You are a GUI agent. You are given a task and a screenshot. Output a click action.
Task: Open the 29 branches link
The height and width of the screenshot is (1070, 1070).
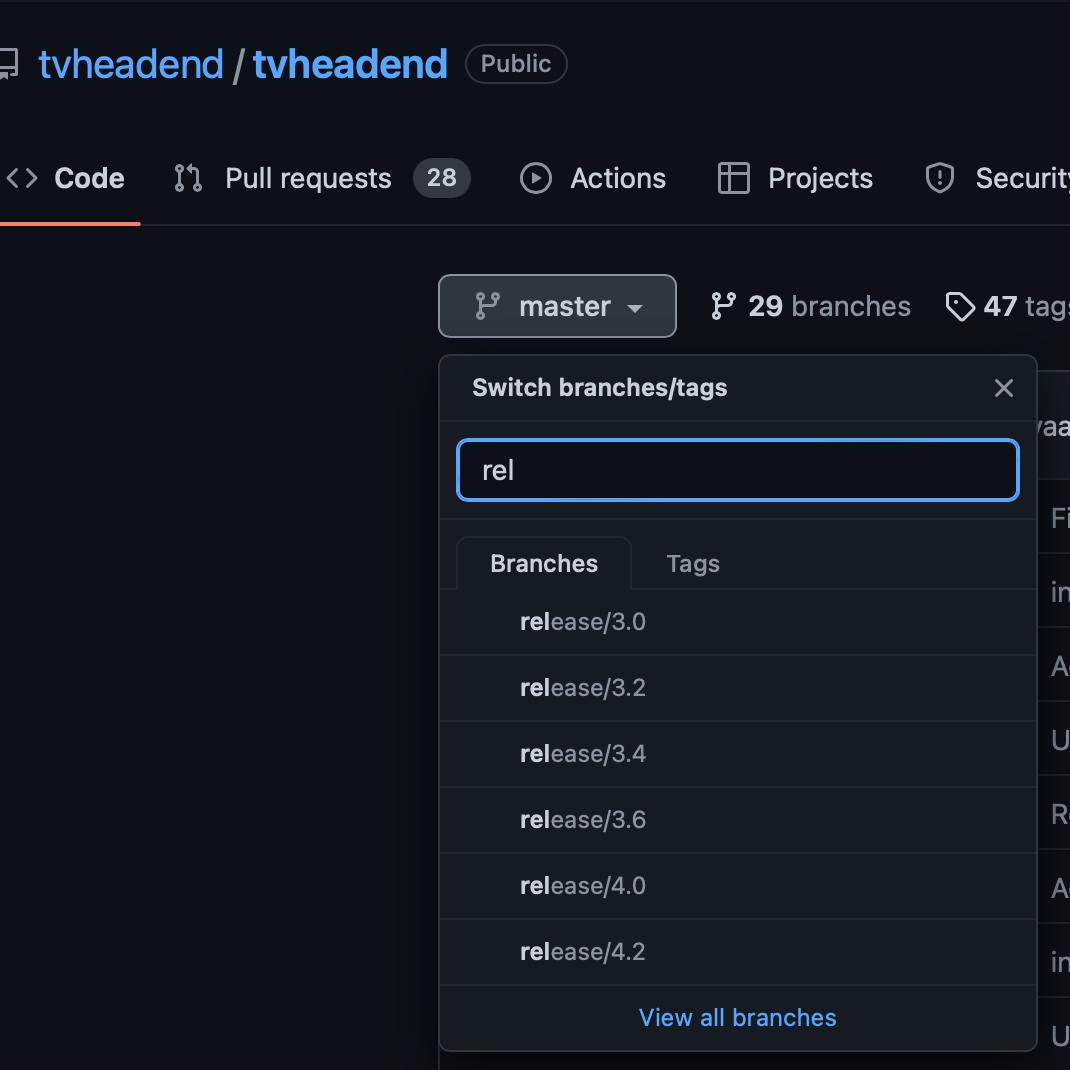coord(810,306)
